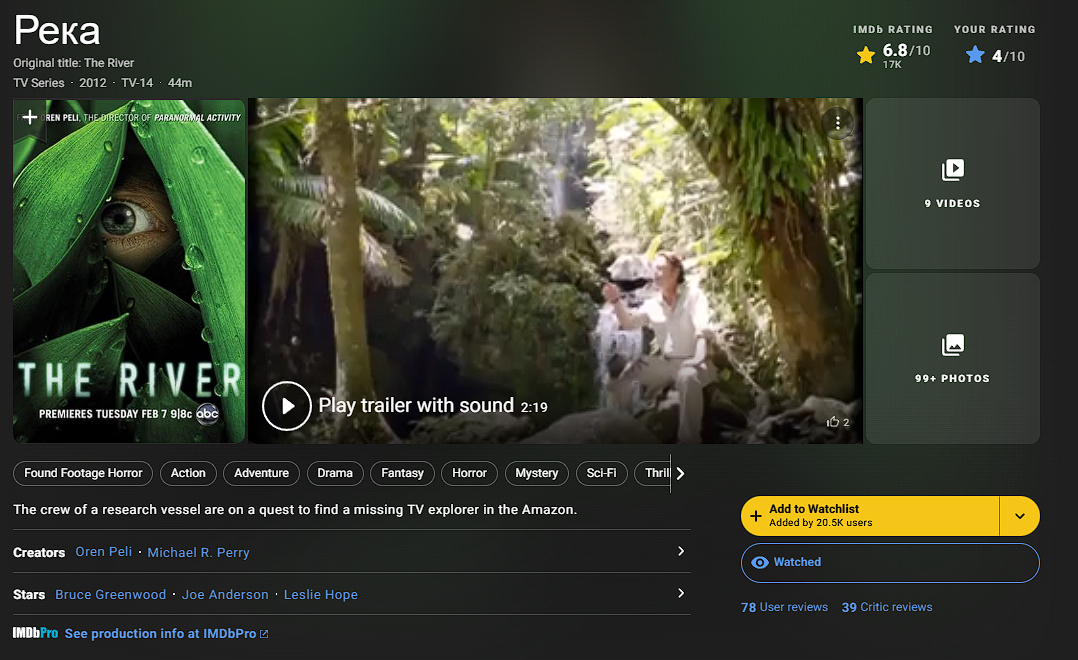Change your rating via blue star
Viewport: 1078px width, 660px height.
click(975, 54)
